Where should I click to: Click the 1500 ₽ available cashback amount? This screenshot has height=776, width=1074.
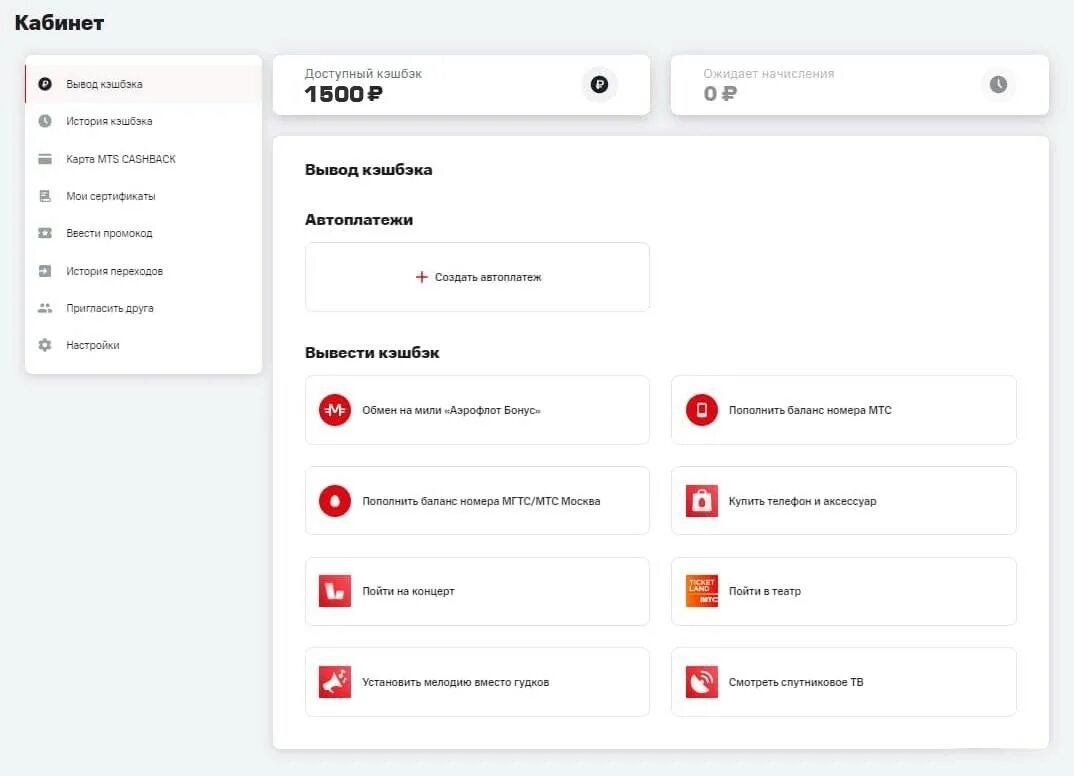point(343,94)
